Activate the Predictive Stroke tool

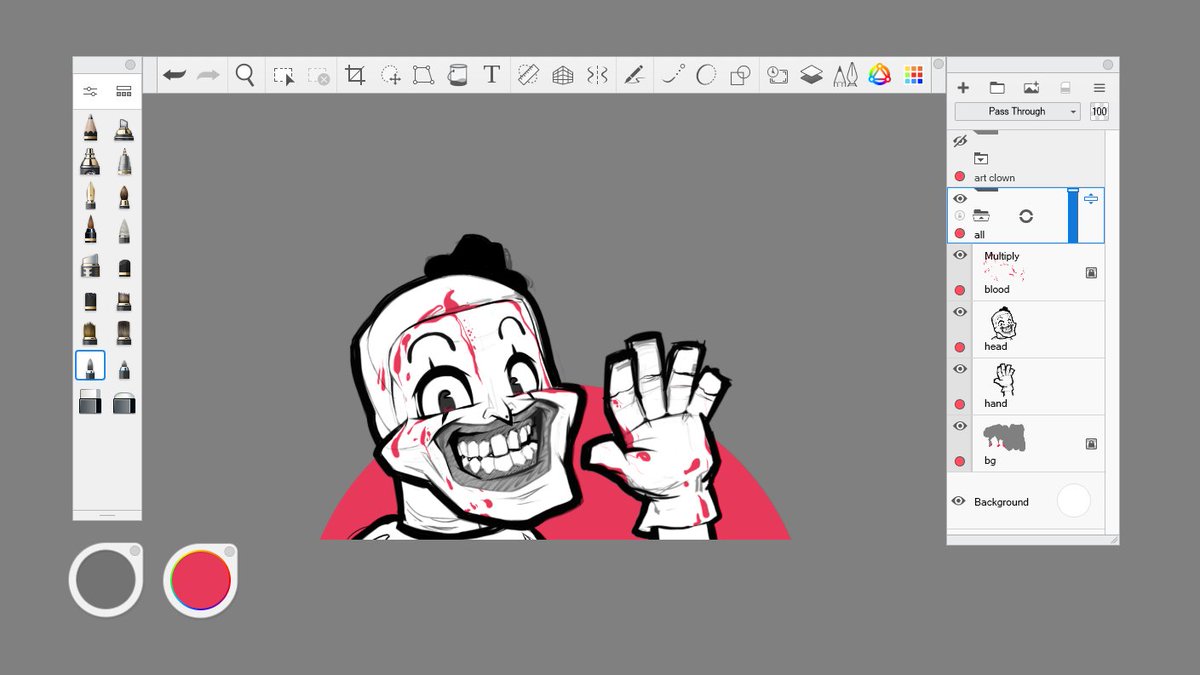click(x=673, y=75)
